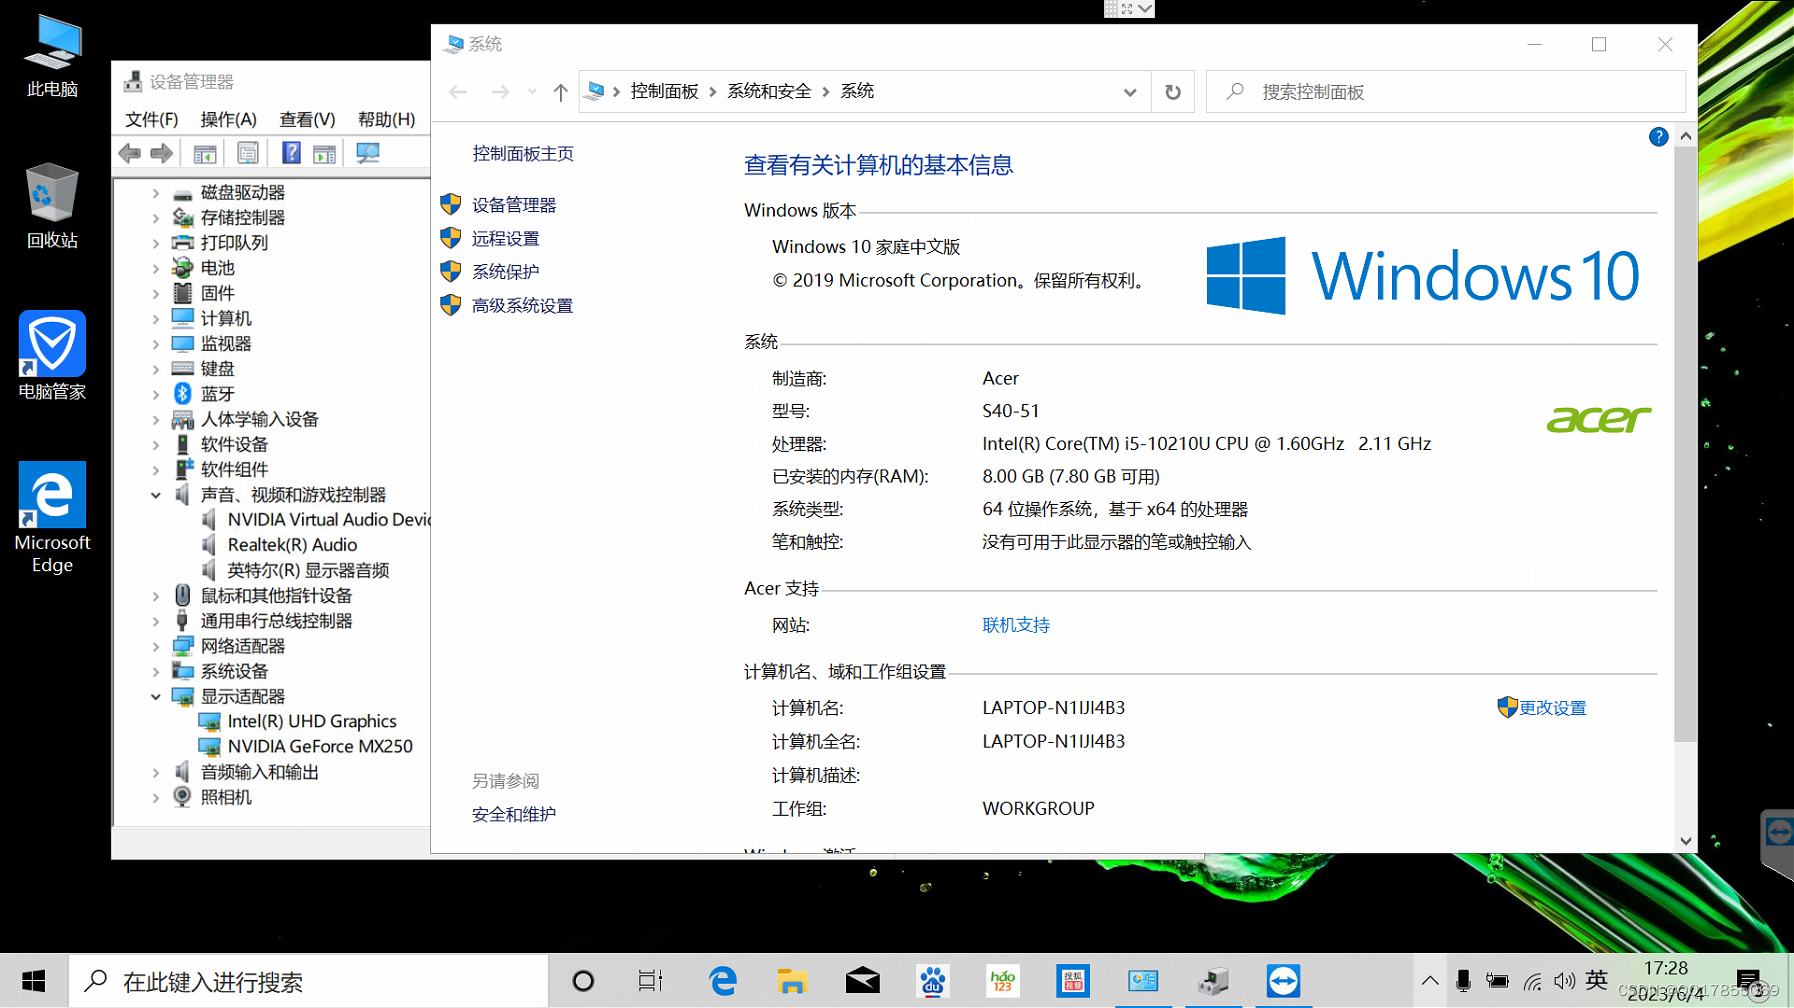Select Microsoft Edge desktop shortcut
The width and height of the screenshot is (1794, 1008).
52,518
